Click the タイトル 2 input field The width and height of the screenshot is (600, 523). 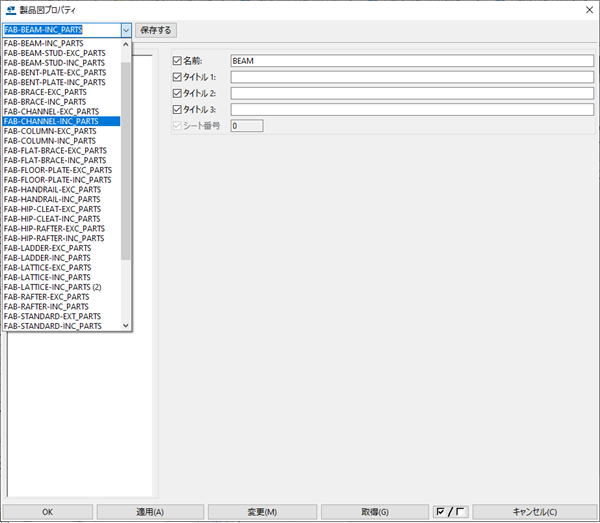[x=412, y=93]
